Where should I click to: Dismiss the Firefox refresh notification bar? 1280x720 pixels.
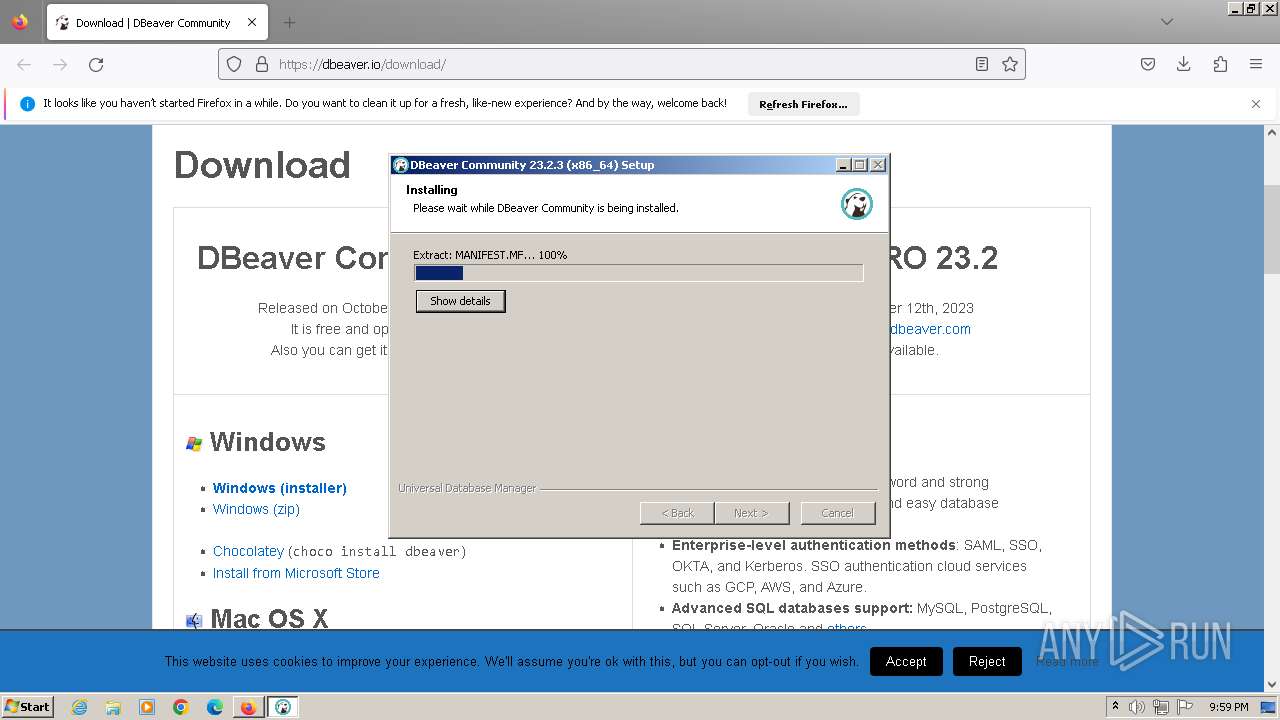(x=1256, y=104)
